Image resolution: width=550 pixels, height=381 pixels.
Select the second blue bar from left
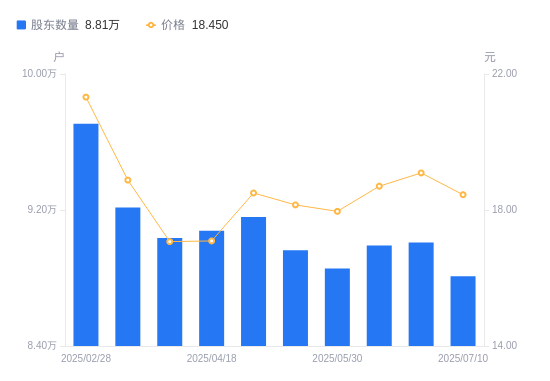click(x=128, y=276)
